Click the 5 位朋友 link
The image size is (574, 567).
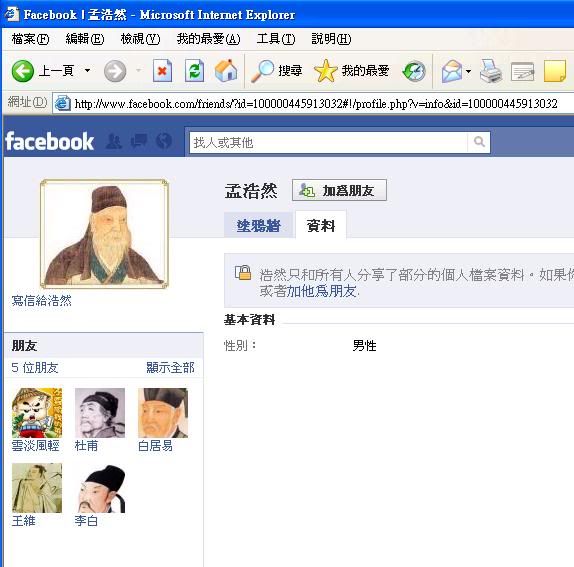pyautogui.click(x=35, y=368)
